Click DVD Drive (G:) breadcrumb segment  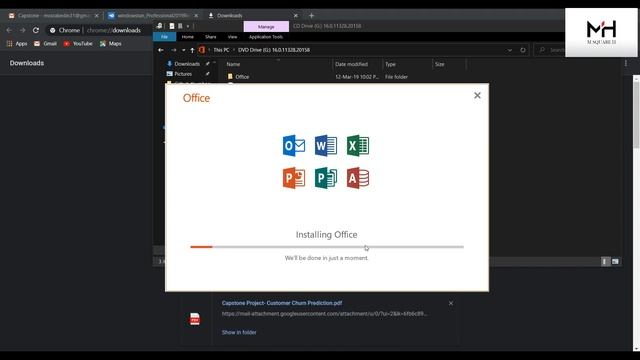point(274,50)
